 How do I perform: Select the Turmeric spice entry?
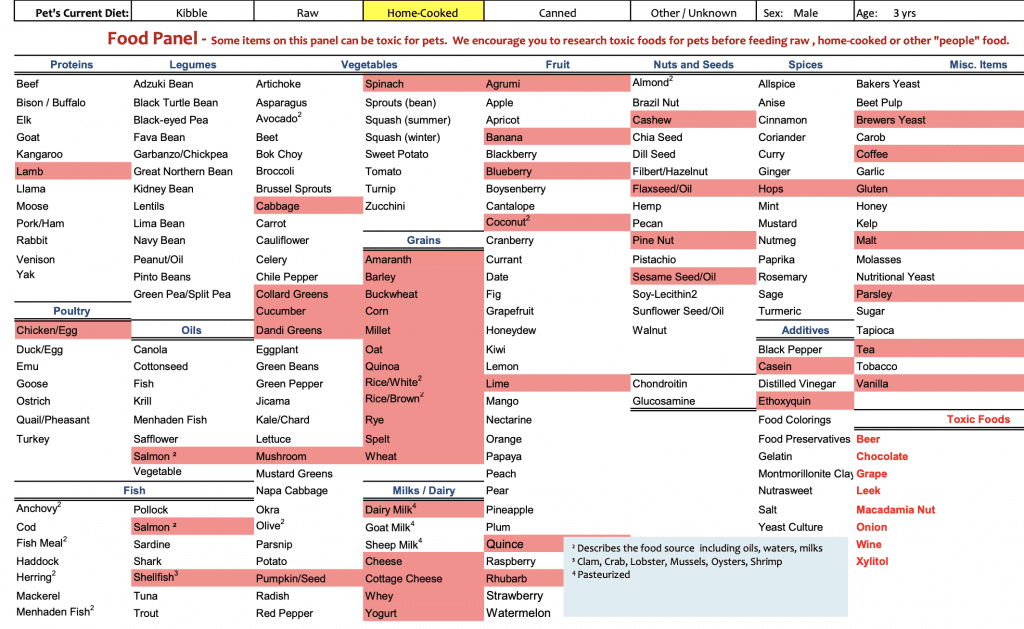[x=780, y=311]
